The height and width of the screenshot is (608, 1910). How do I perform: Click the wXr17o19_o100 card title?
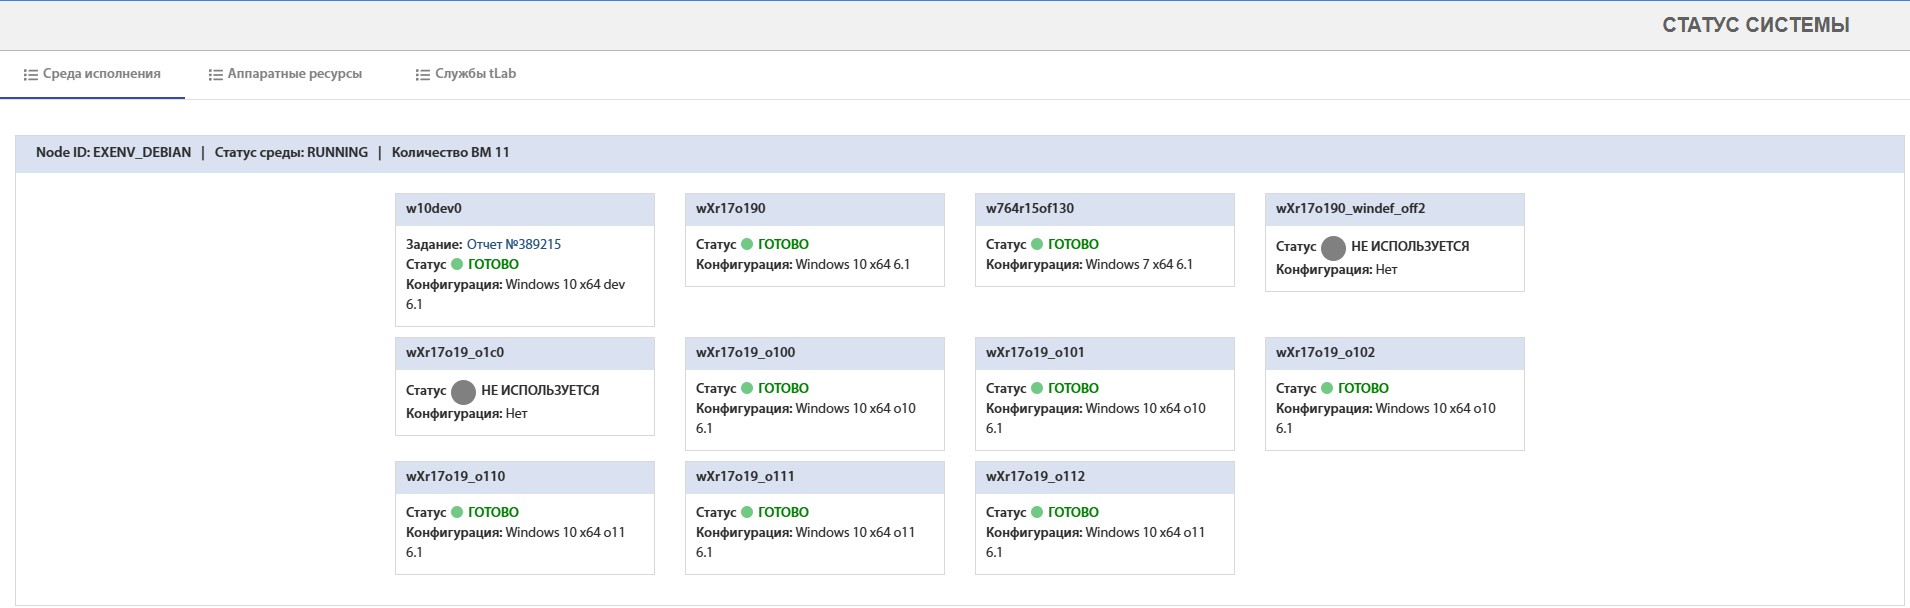(745, 353)
